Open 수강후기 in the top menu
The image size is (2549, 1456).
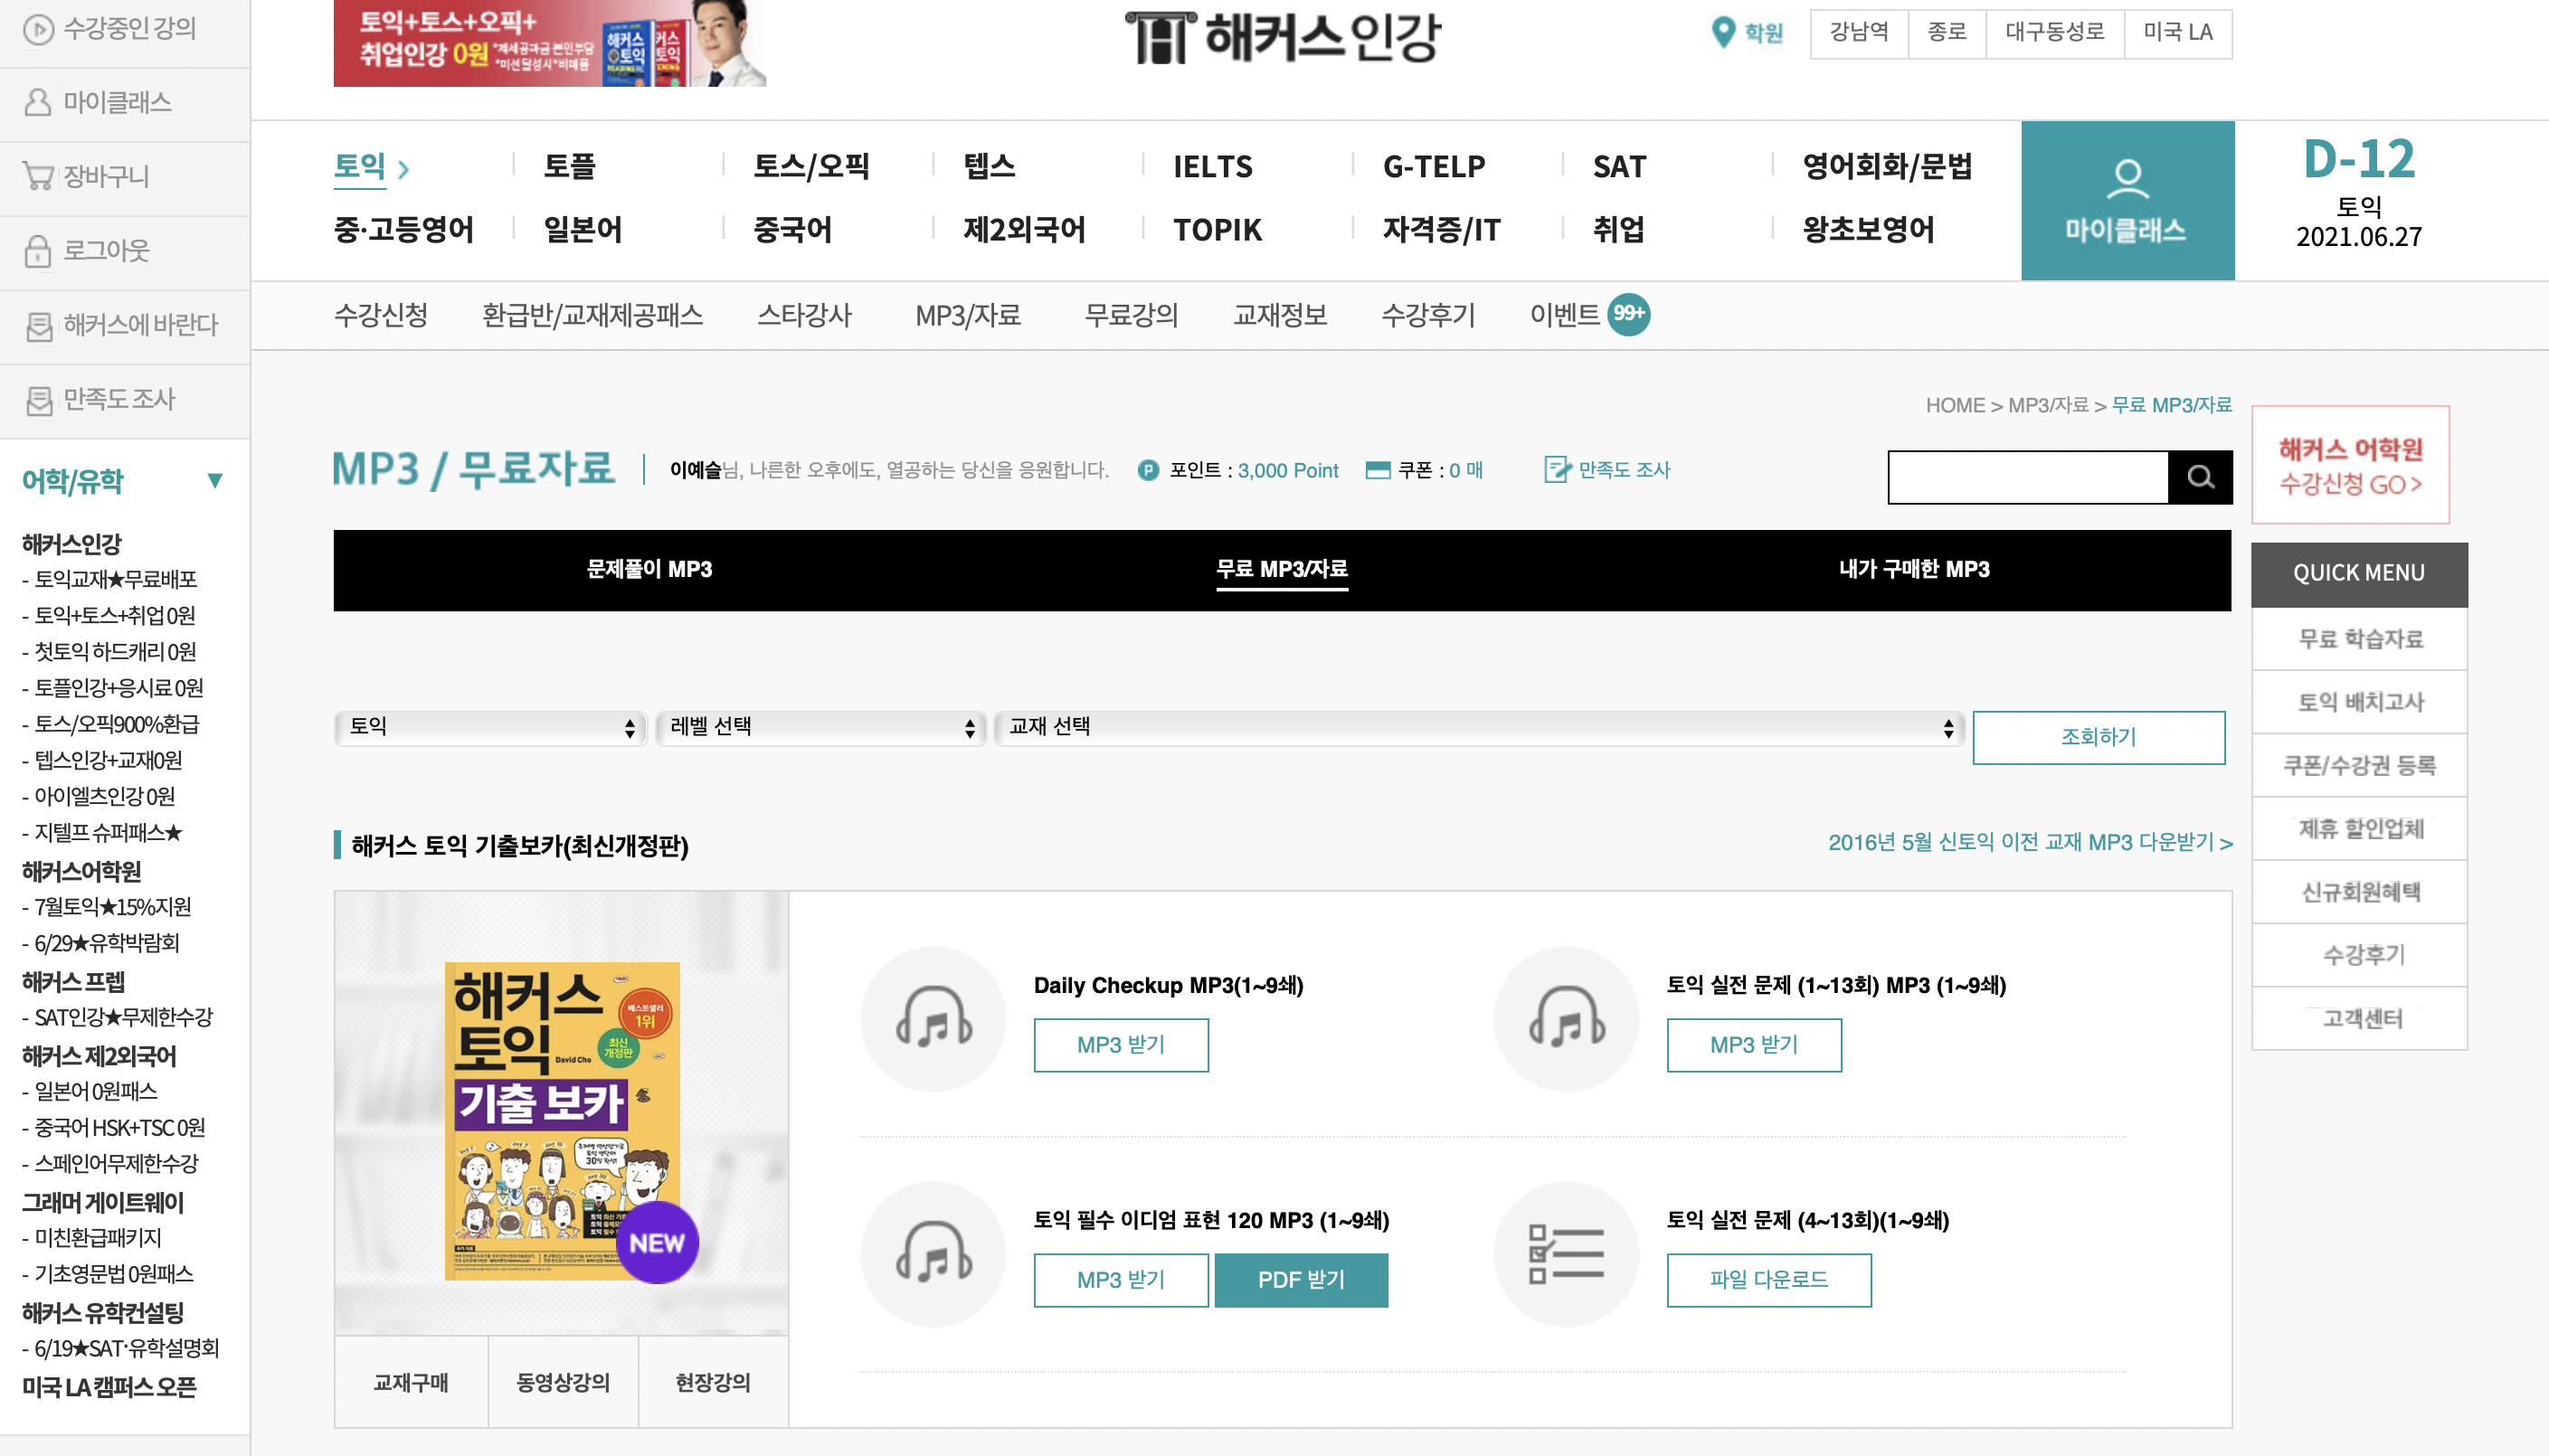[x=1428, y=315]
